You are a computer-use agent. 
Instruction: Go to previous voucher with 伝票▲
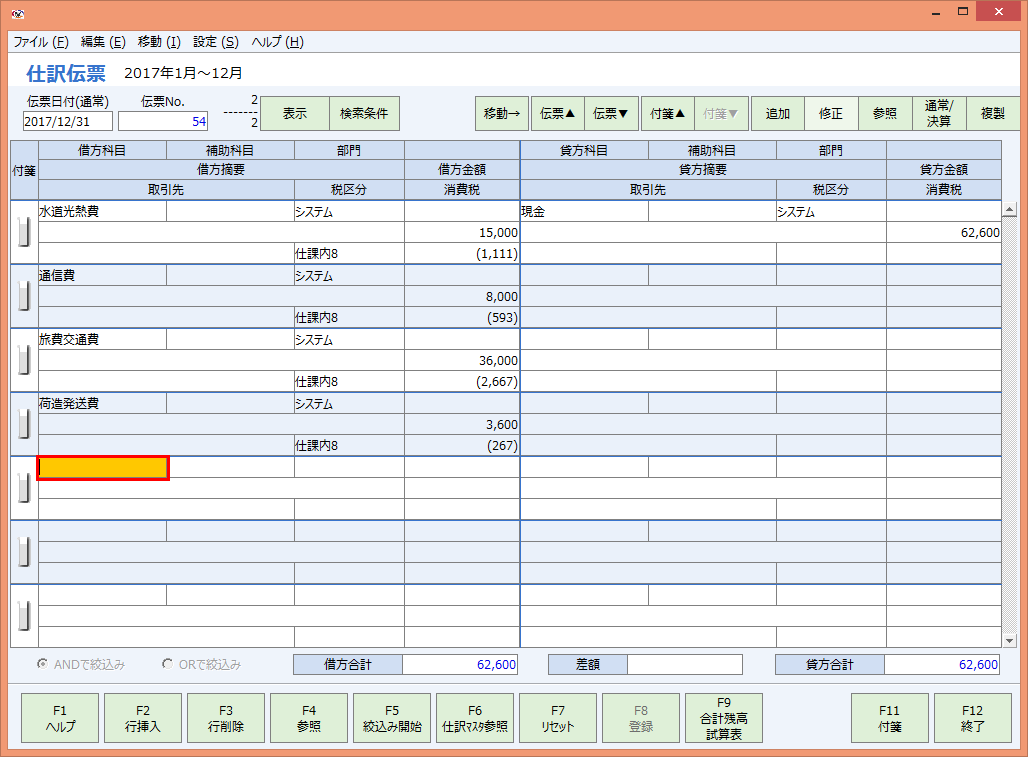coord(556,113)
